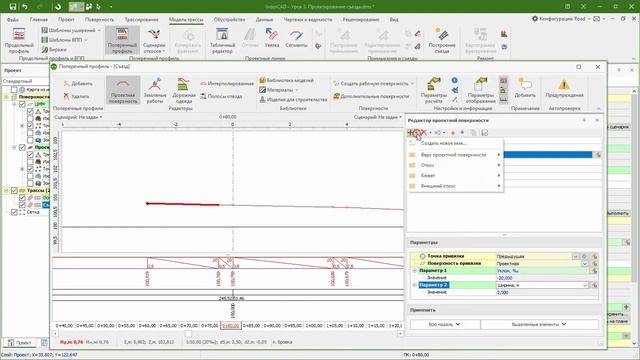This screenshot has height=360, width=640.
Task: Open the Откос submenu entry
Action: (x=456, y=165)
